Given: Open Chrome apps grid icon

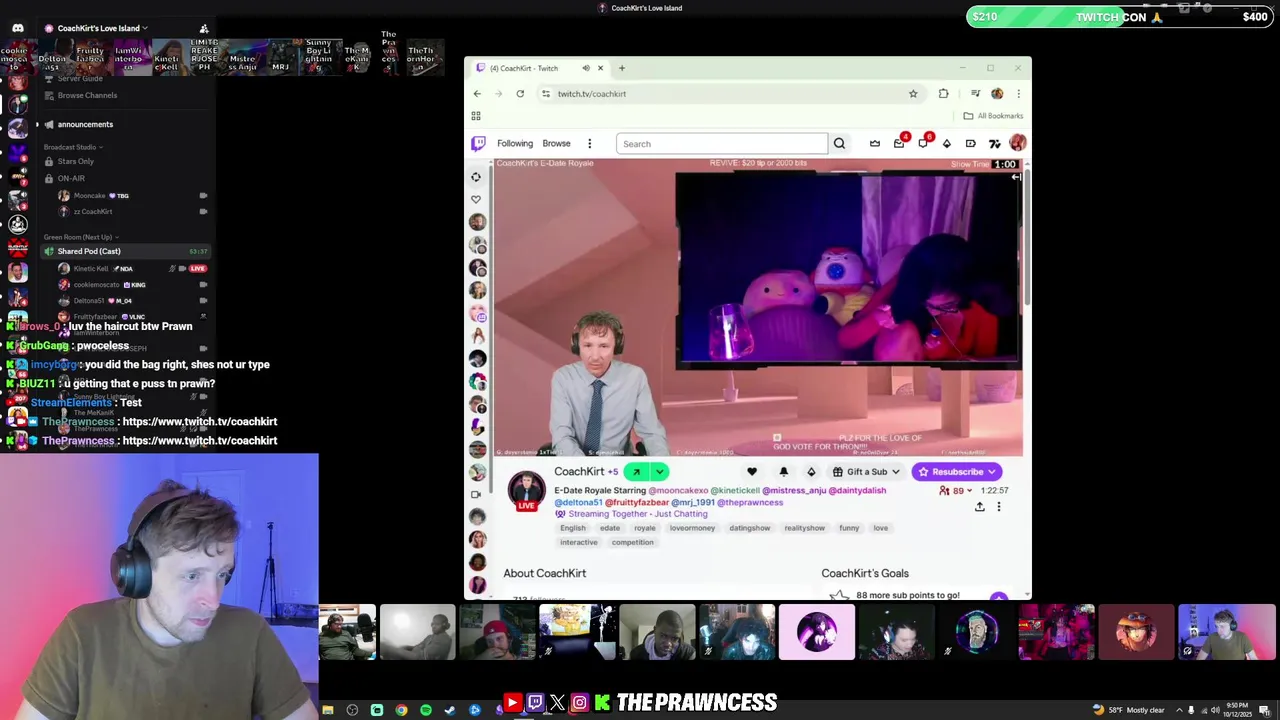Looking at the screenshot, I should pos(476,116).
